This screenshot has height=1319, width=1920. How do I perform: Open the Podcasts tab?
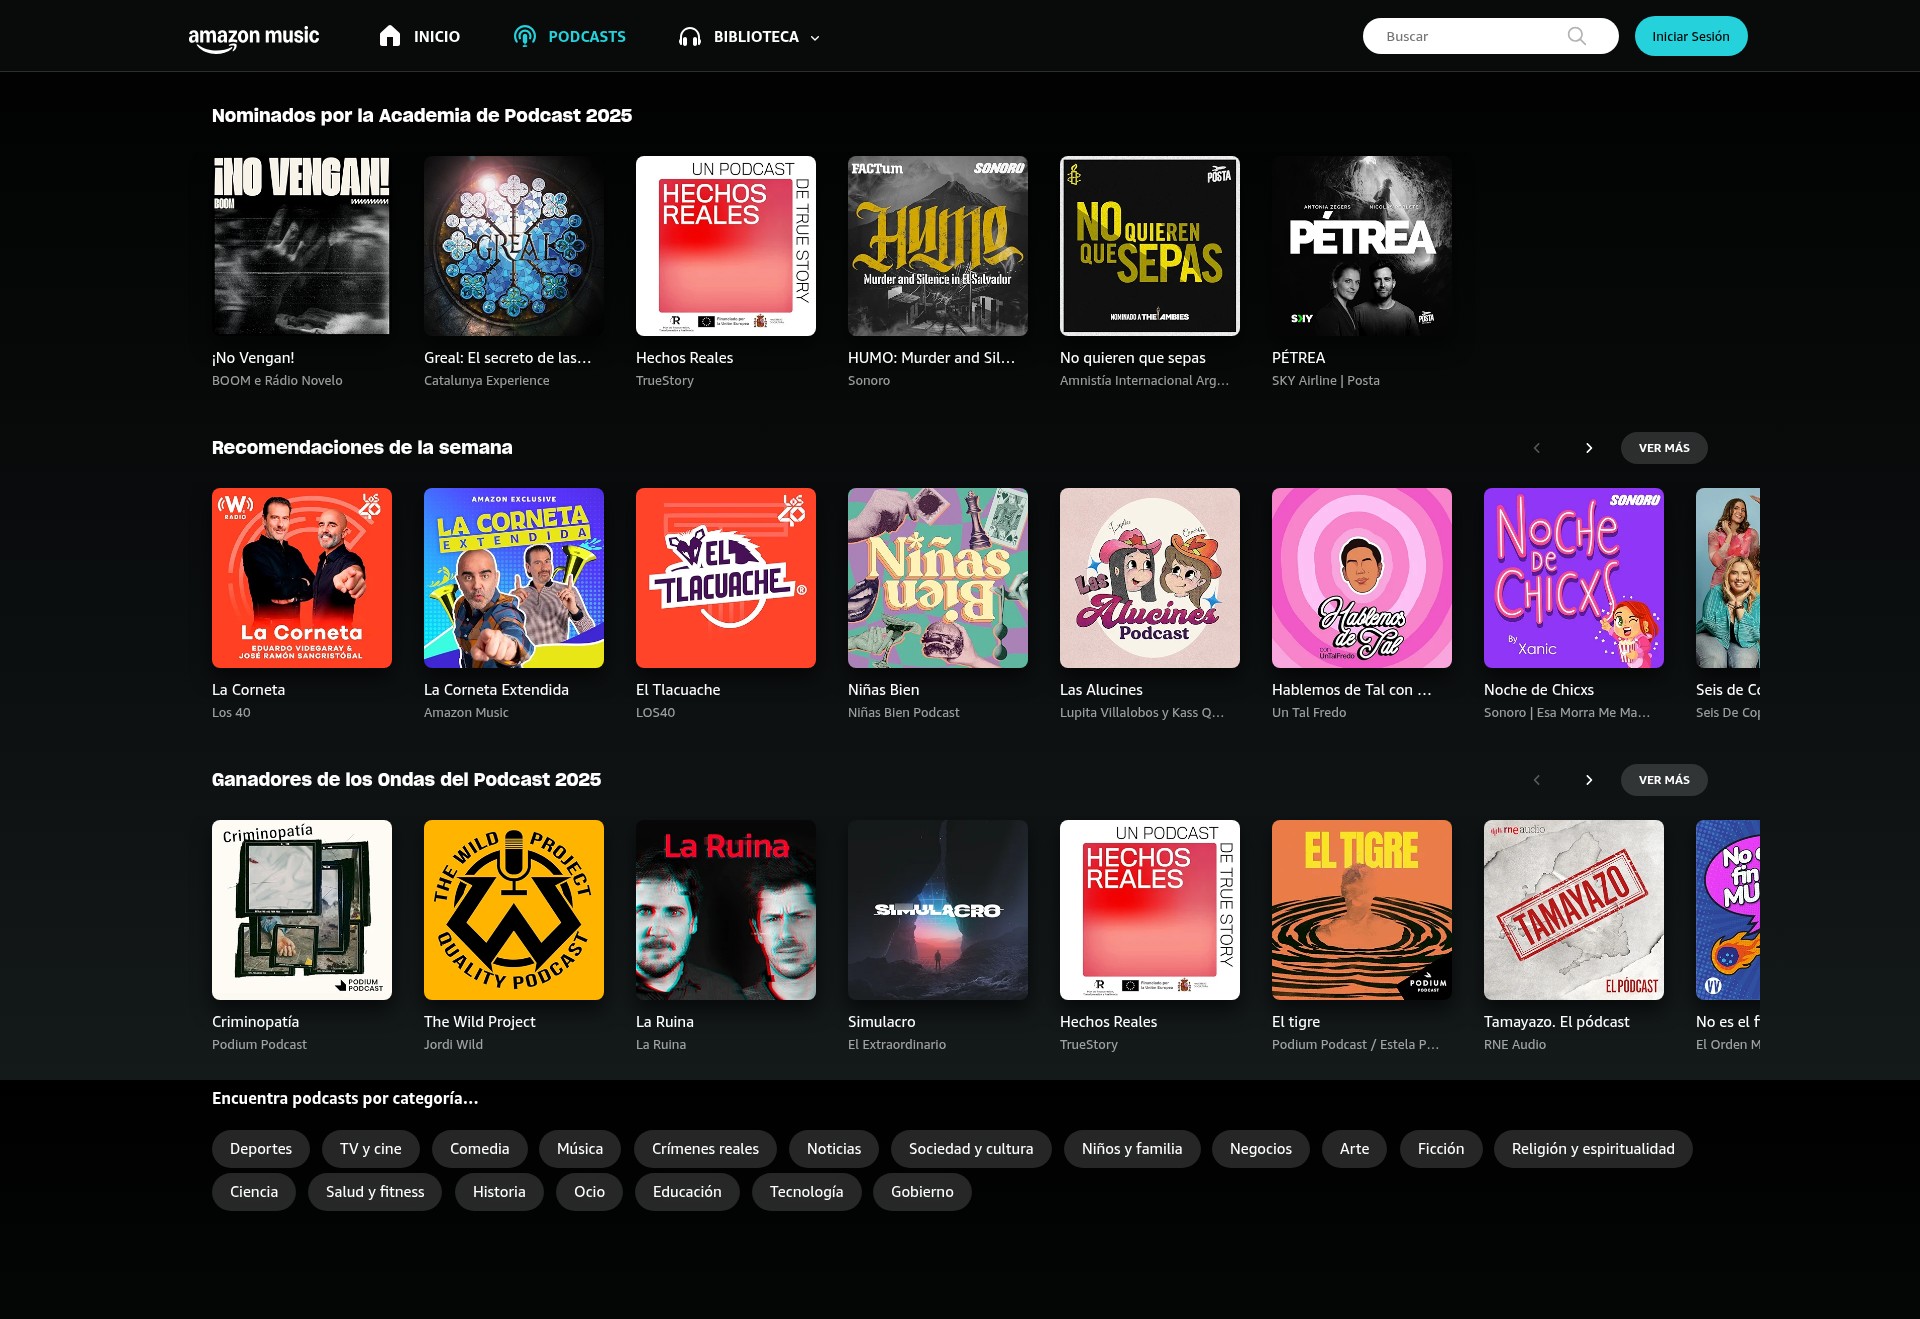[x=570, y=36]
